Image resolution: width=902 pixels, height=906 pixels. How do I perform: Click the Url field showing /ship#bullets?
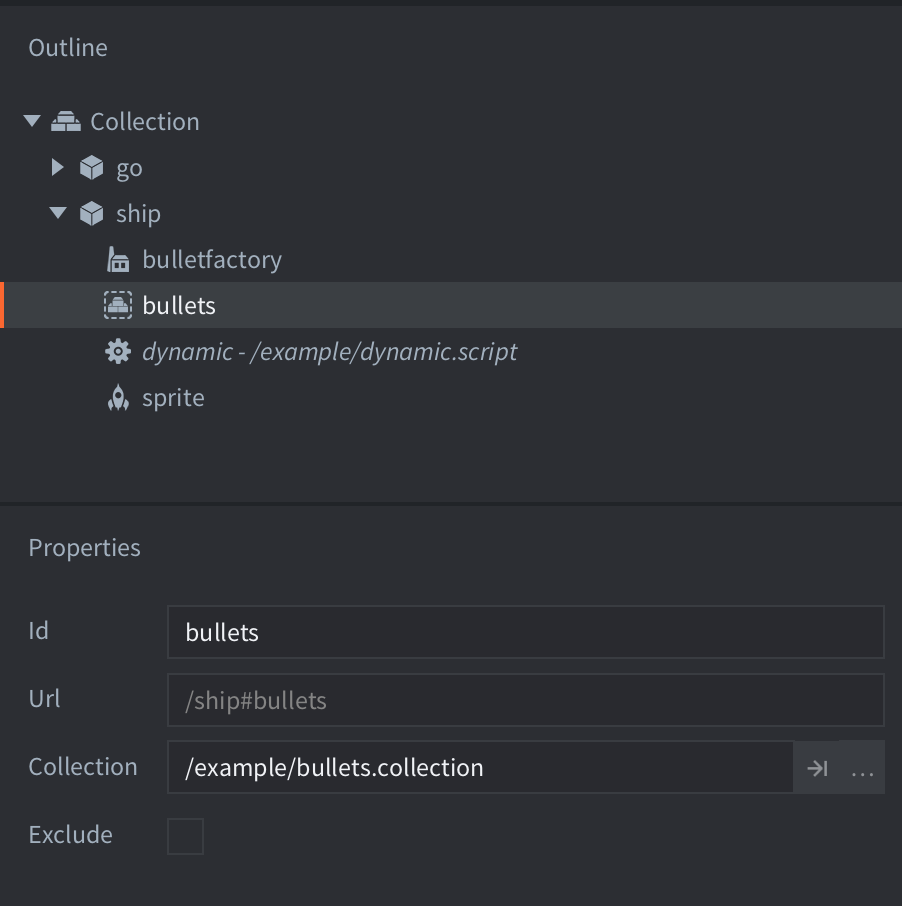pos(525,700)
